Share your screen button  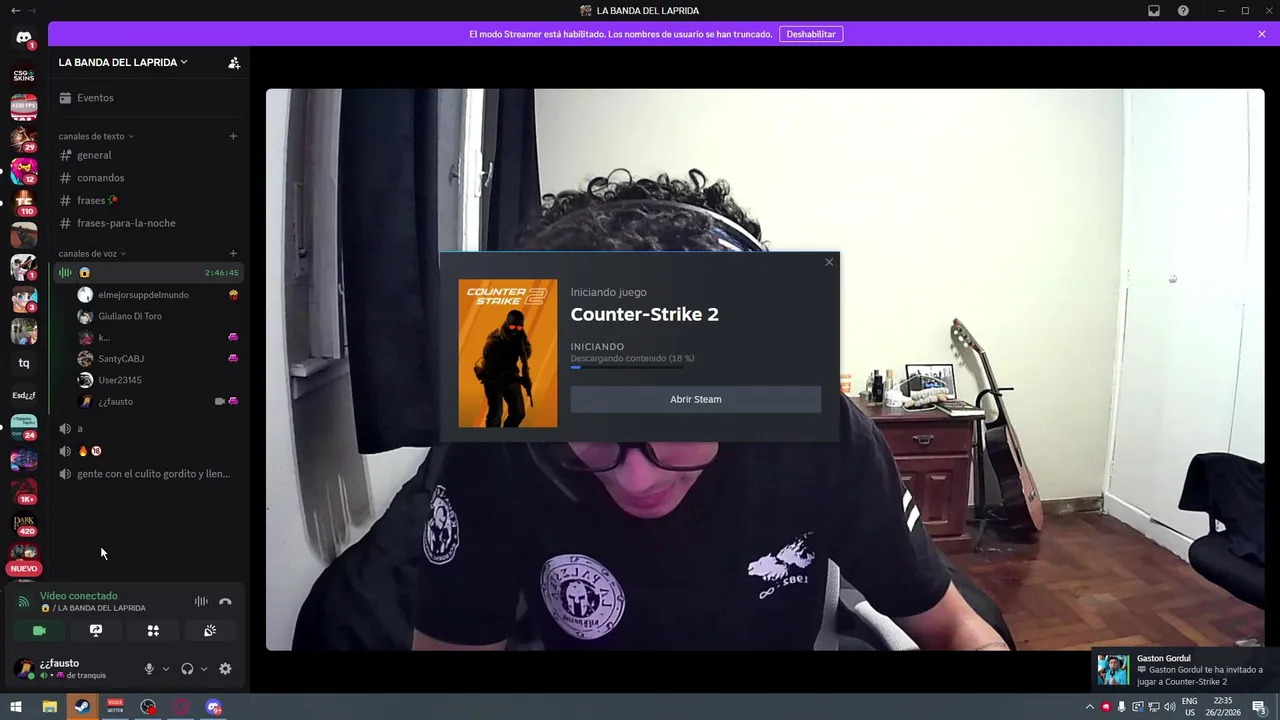[x=96, y=631]
